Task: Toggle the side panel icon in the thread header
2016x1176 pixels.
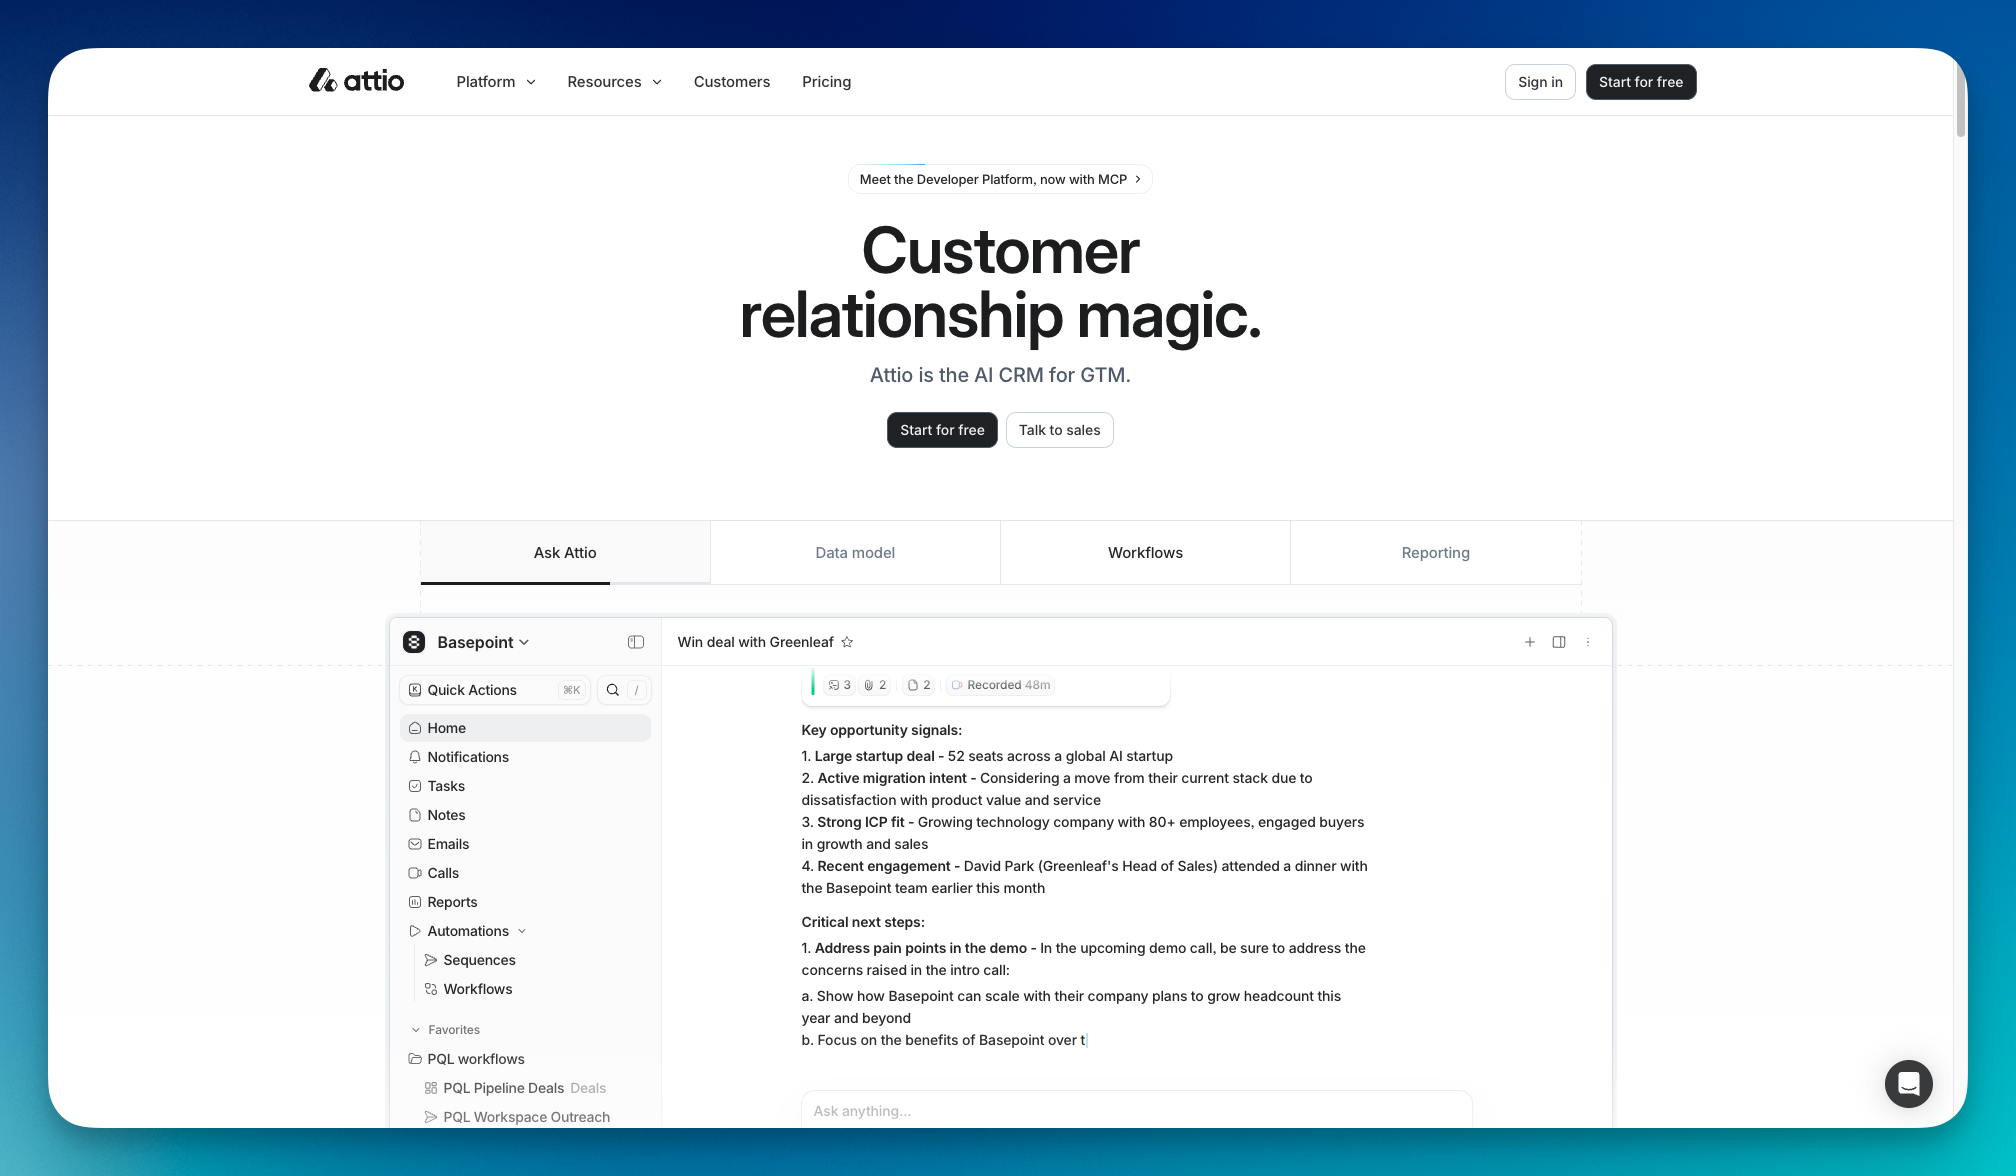Action: pyautogui.click(x=1559, y=642)
